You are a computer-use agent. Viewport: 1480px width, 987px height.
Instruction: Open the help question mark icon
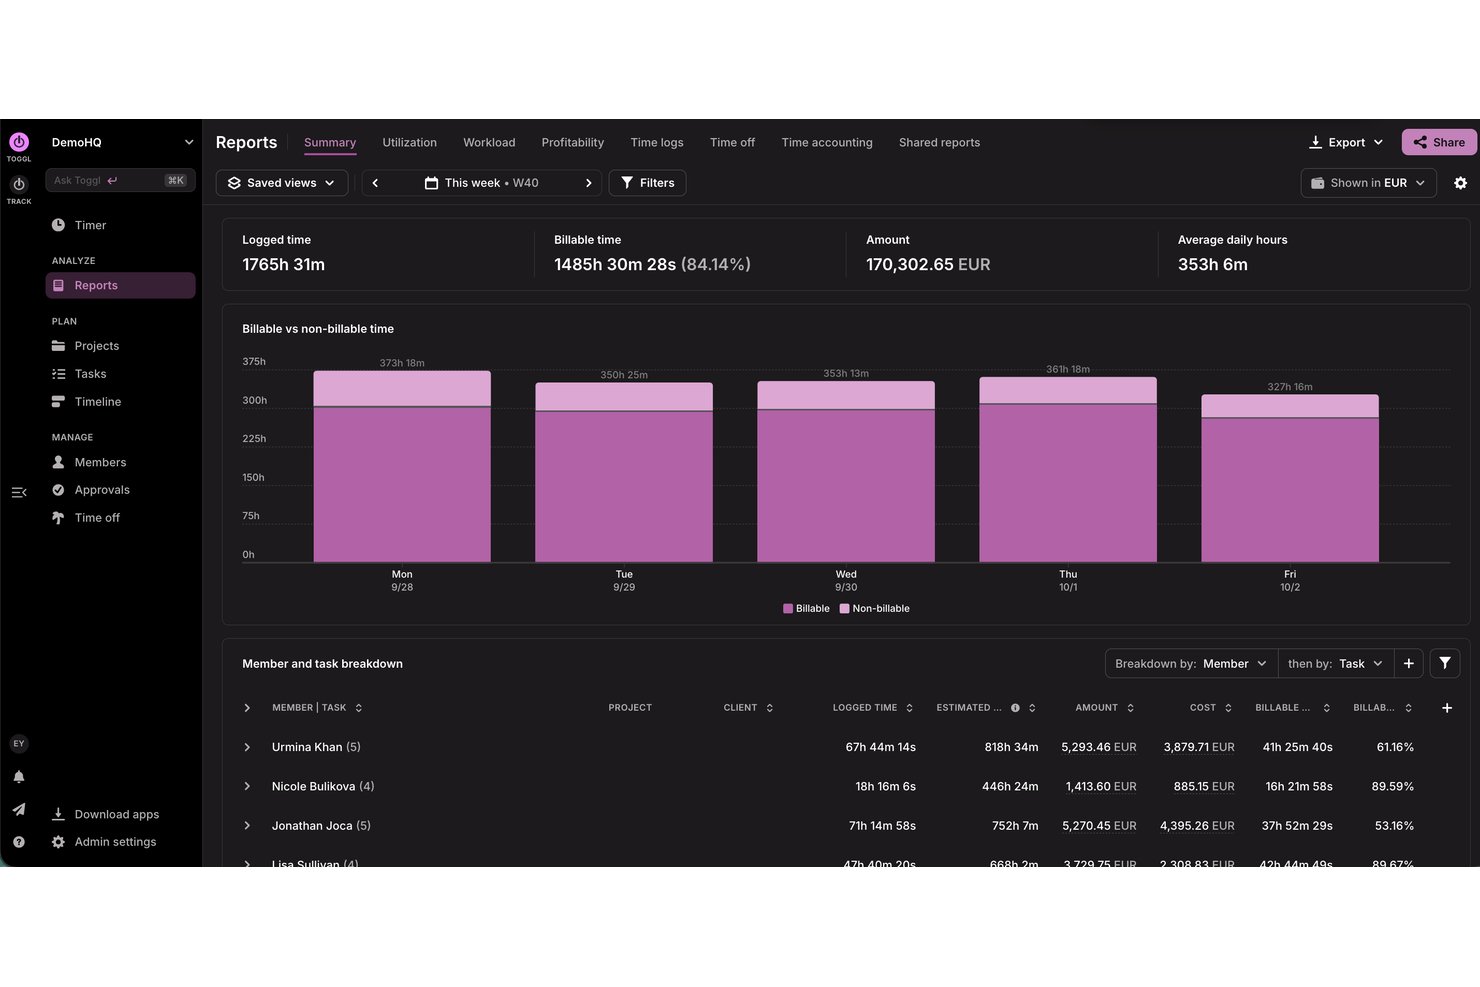click(19, 842)
